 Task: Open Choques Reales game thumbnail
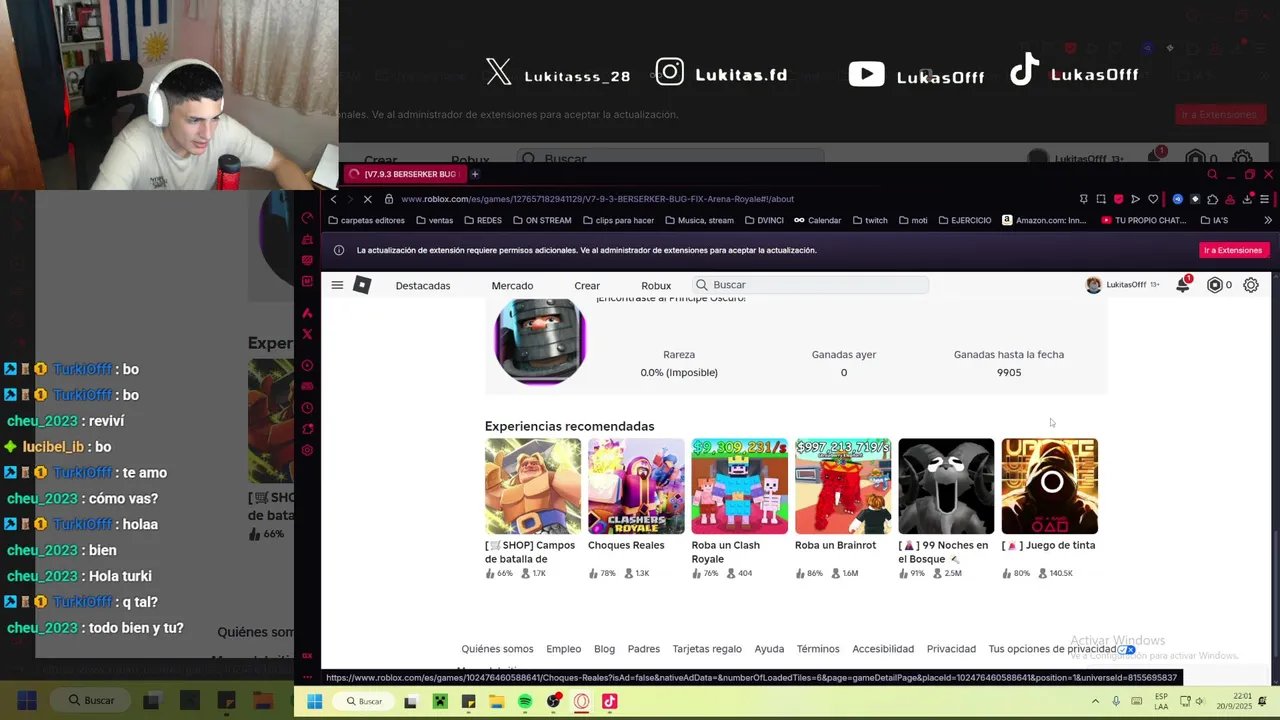point(636,486)
